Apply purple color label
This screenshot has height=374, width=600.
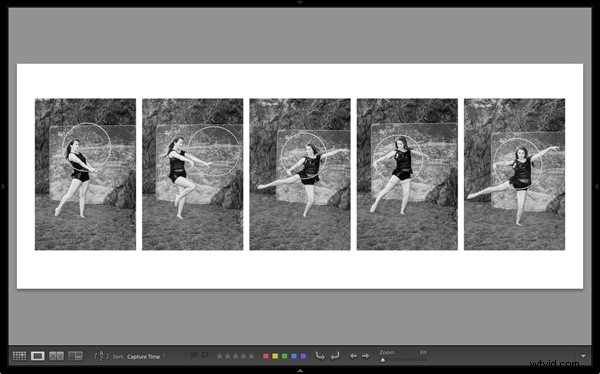pos(303,356)
